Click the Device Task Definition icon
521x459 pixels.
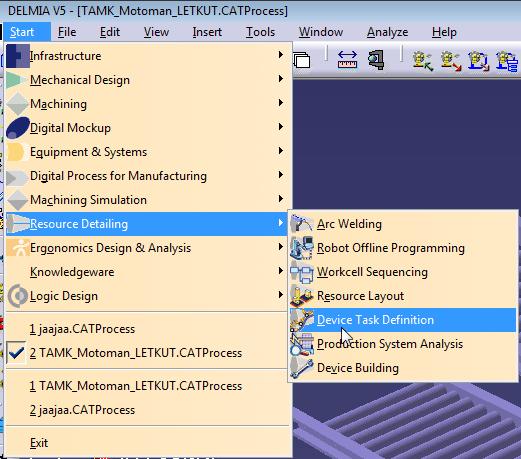(x=302, y=320)
